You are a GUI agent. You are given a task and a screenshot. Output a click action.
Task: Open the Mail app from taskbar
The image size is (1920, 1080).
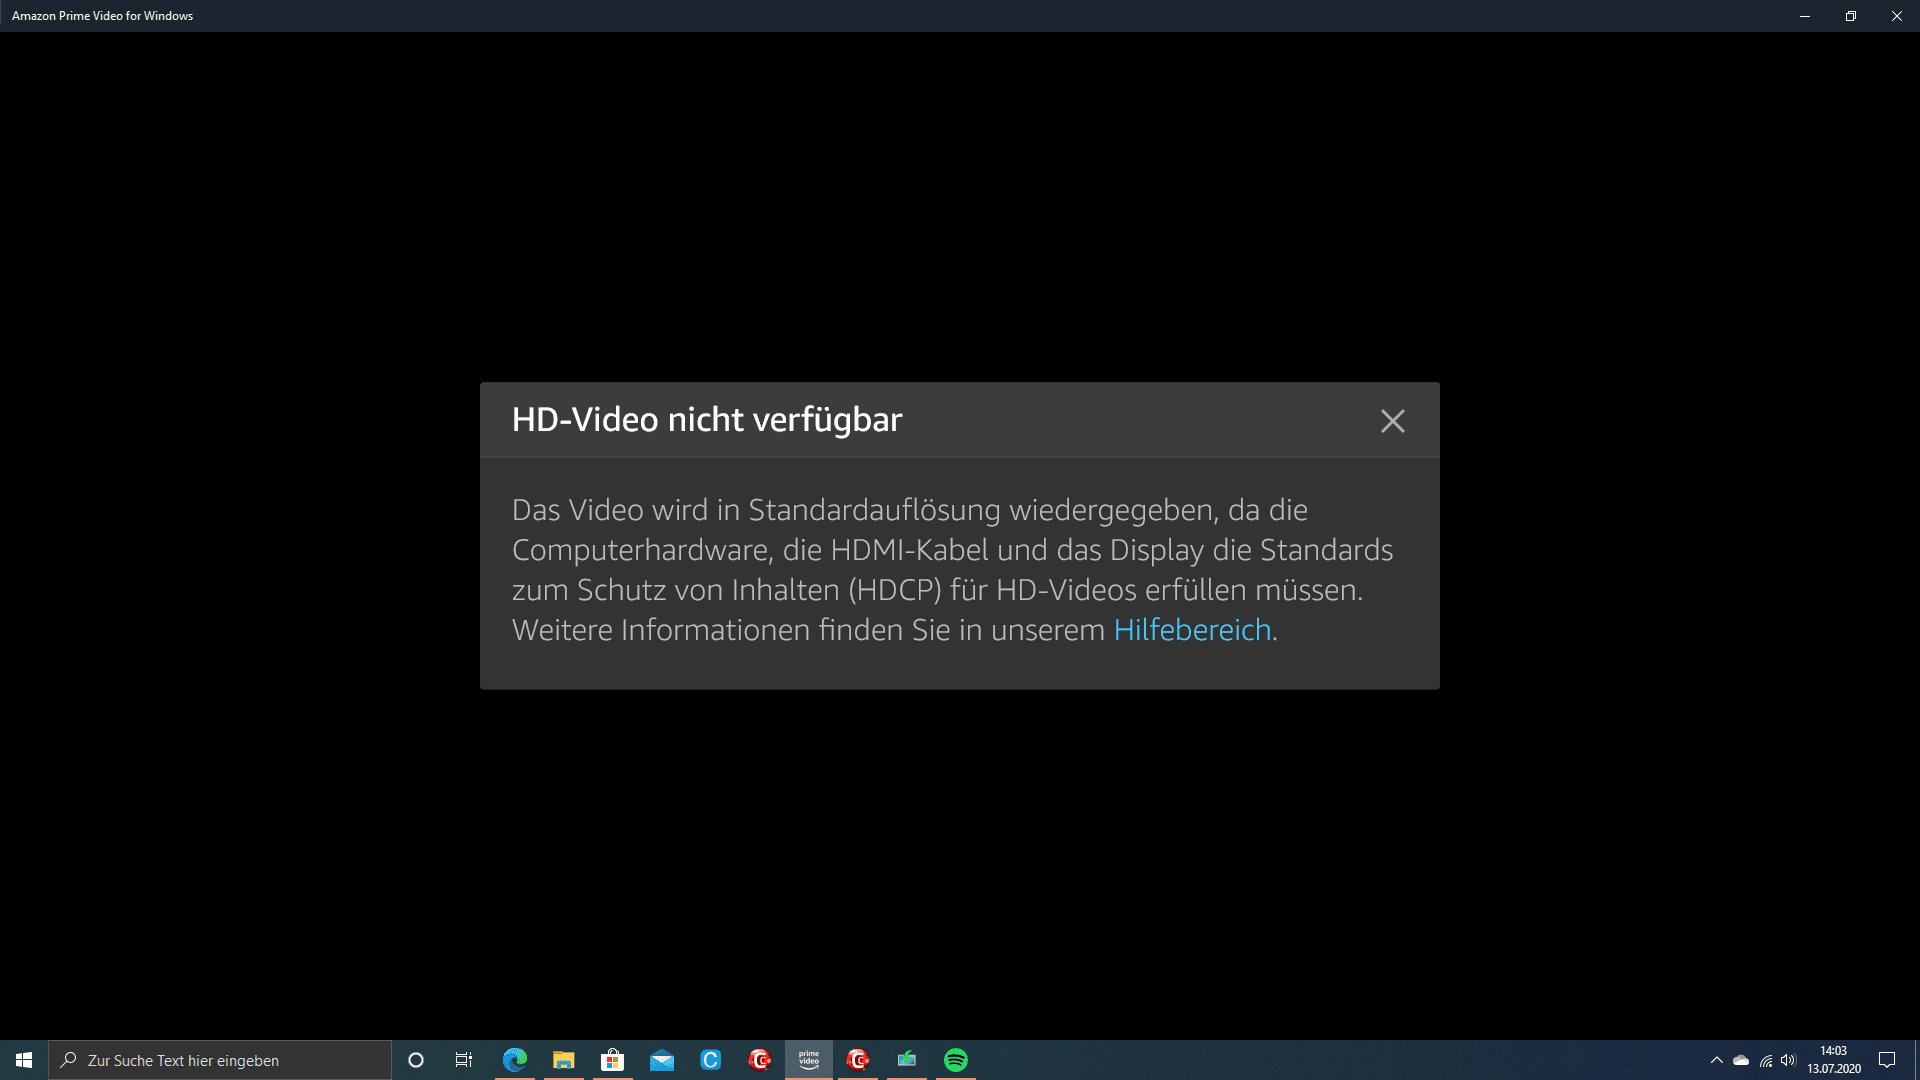point(662,1060)
